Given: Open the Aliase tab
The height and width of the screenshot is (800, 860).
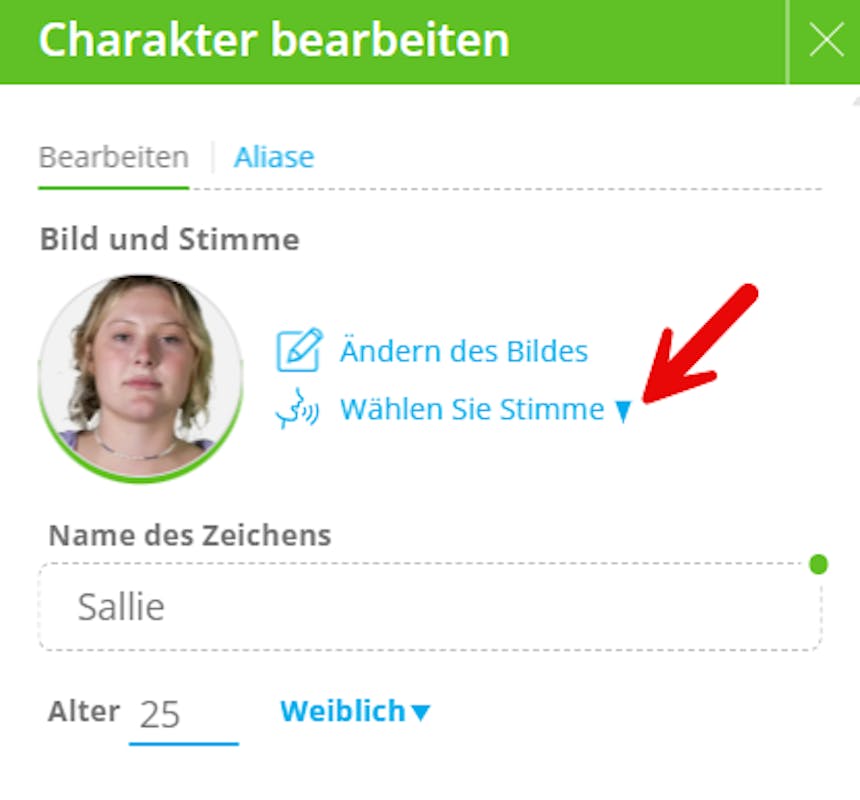Looking at the screenshot, I should 274,157.
